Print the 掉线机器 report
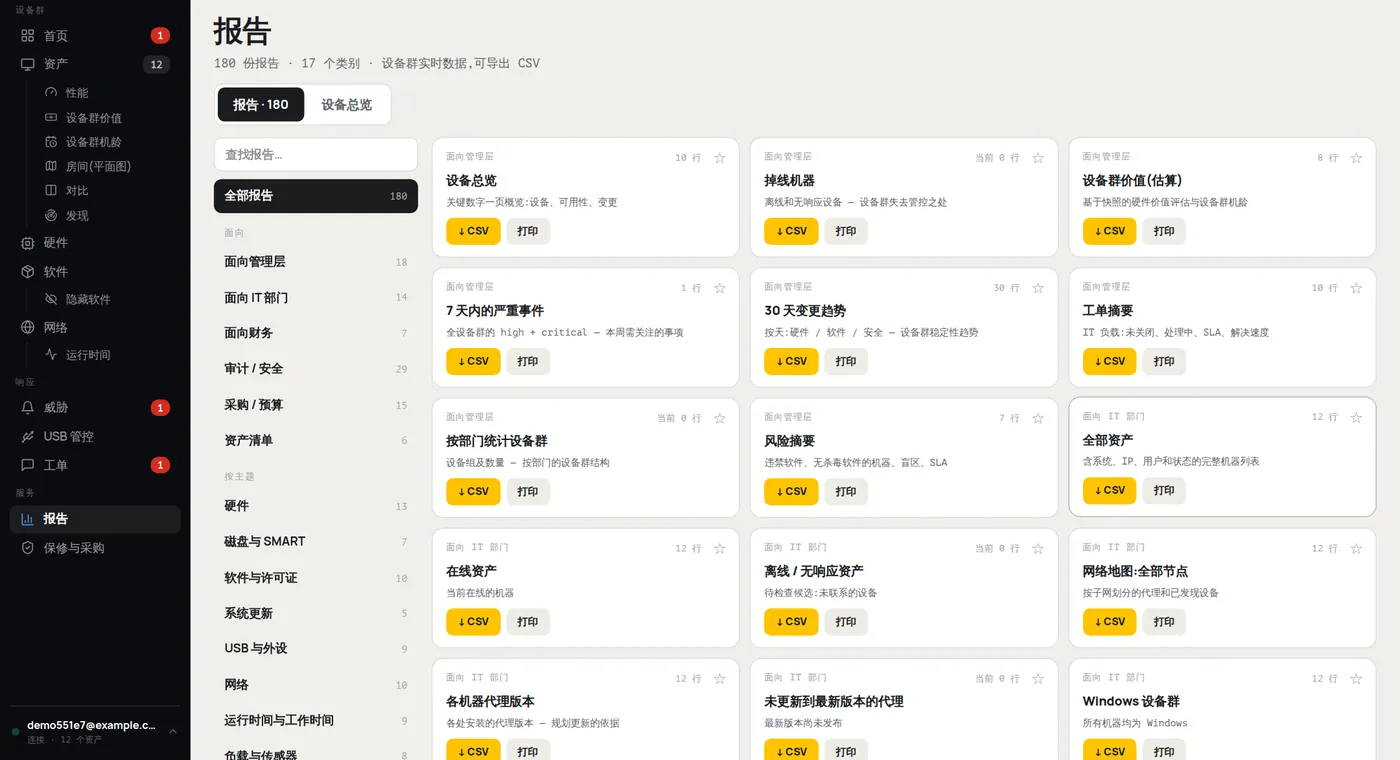The image size is (1400, 760). (x=846, y=231)
